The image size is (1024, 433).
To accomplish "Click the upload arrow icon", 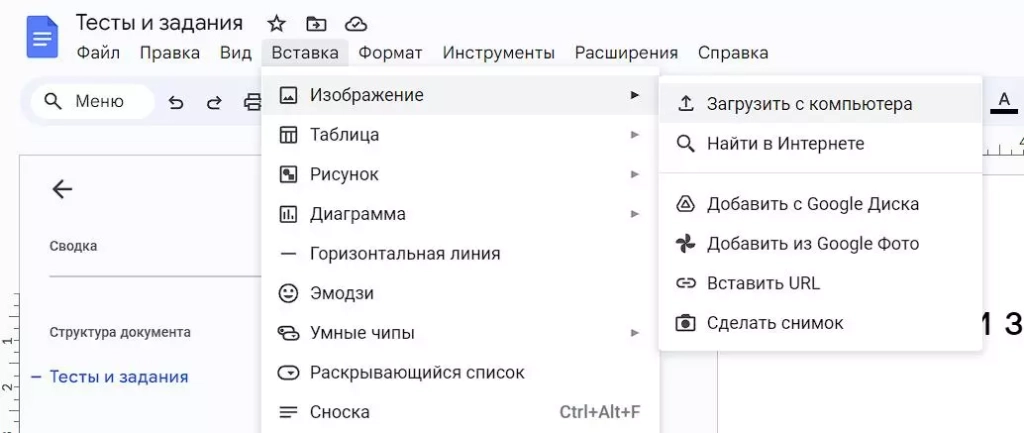I will [x=685, y=103].
